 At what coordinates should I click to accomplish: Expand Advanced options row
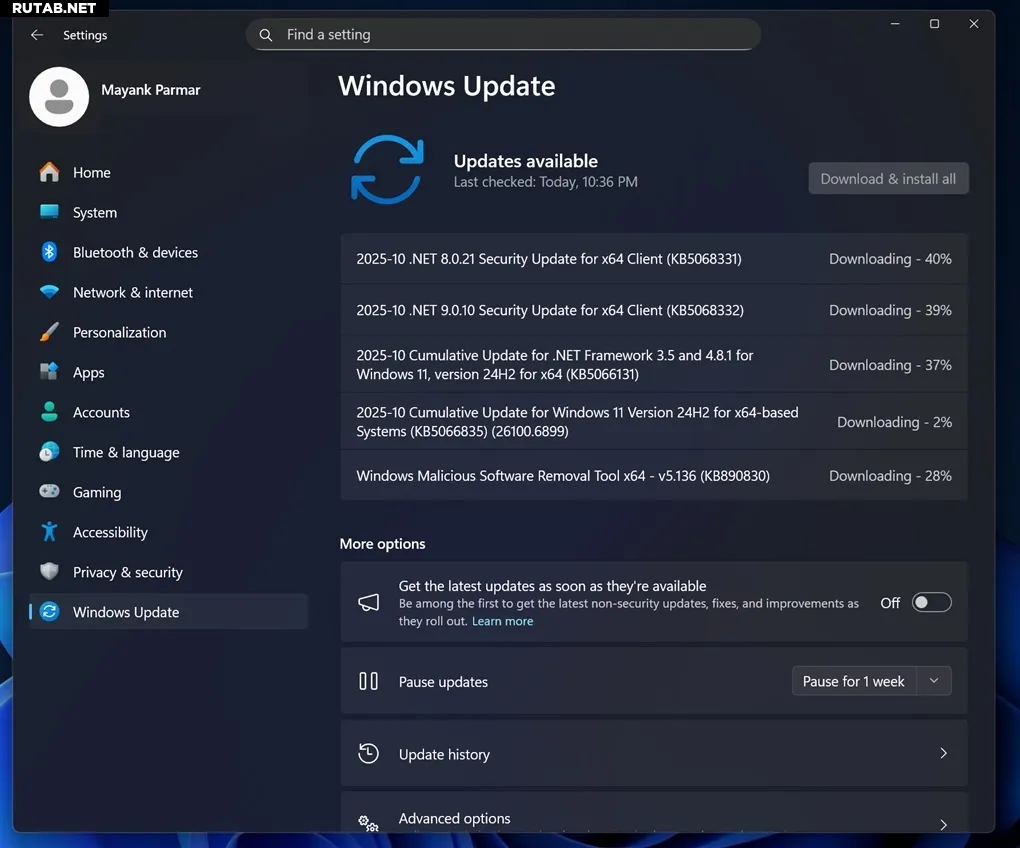(x=942, y=824)
